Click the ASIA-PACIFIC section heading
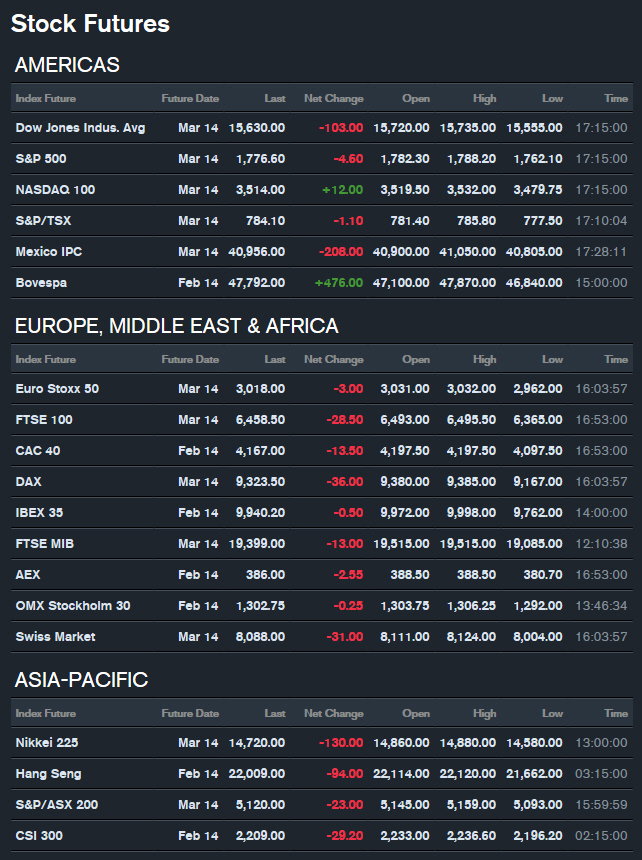The width and height of the screenshot is (642, 860). [x=81, y=681]
